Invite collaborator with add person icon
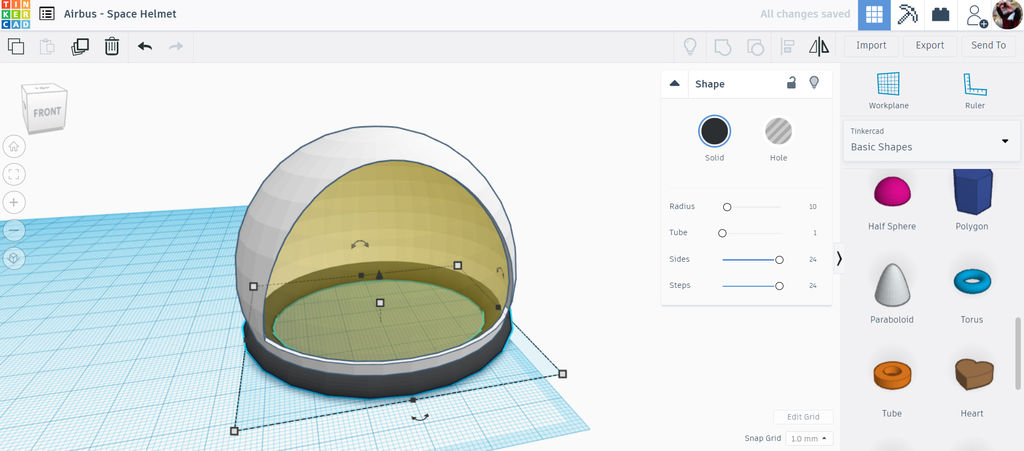Image resolution: width=1024 pixels, height=451 pixels. (x=976, y=15)
